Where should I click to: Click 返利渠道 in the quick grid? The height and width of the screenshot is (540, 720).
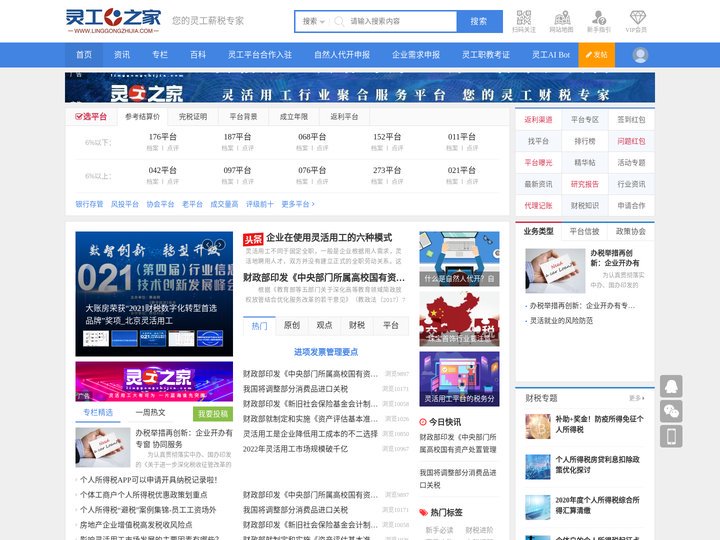tap(538, 120)
